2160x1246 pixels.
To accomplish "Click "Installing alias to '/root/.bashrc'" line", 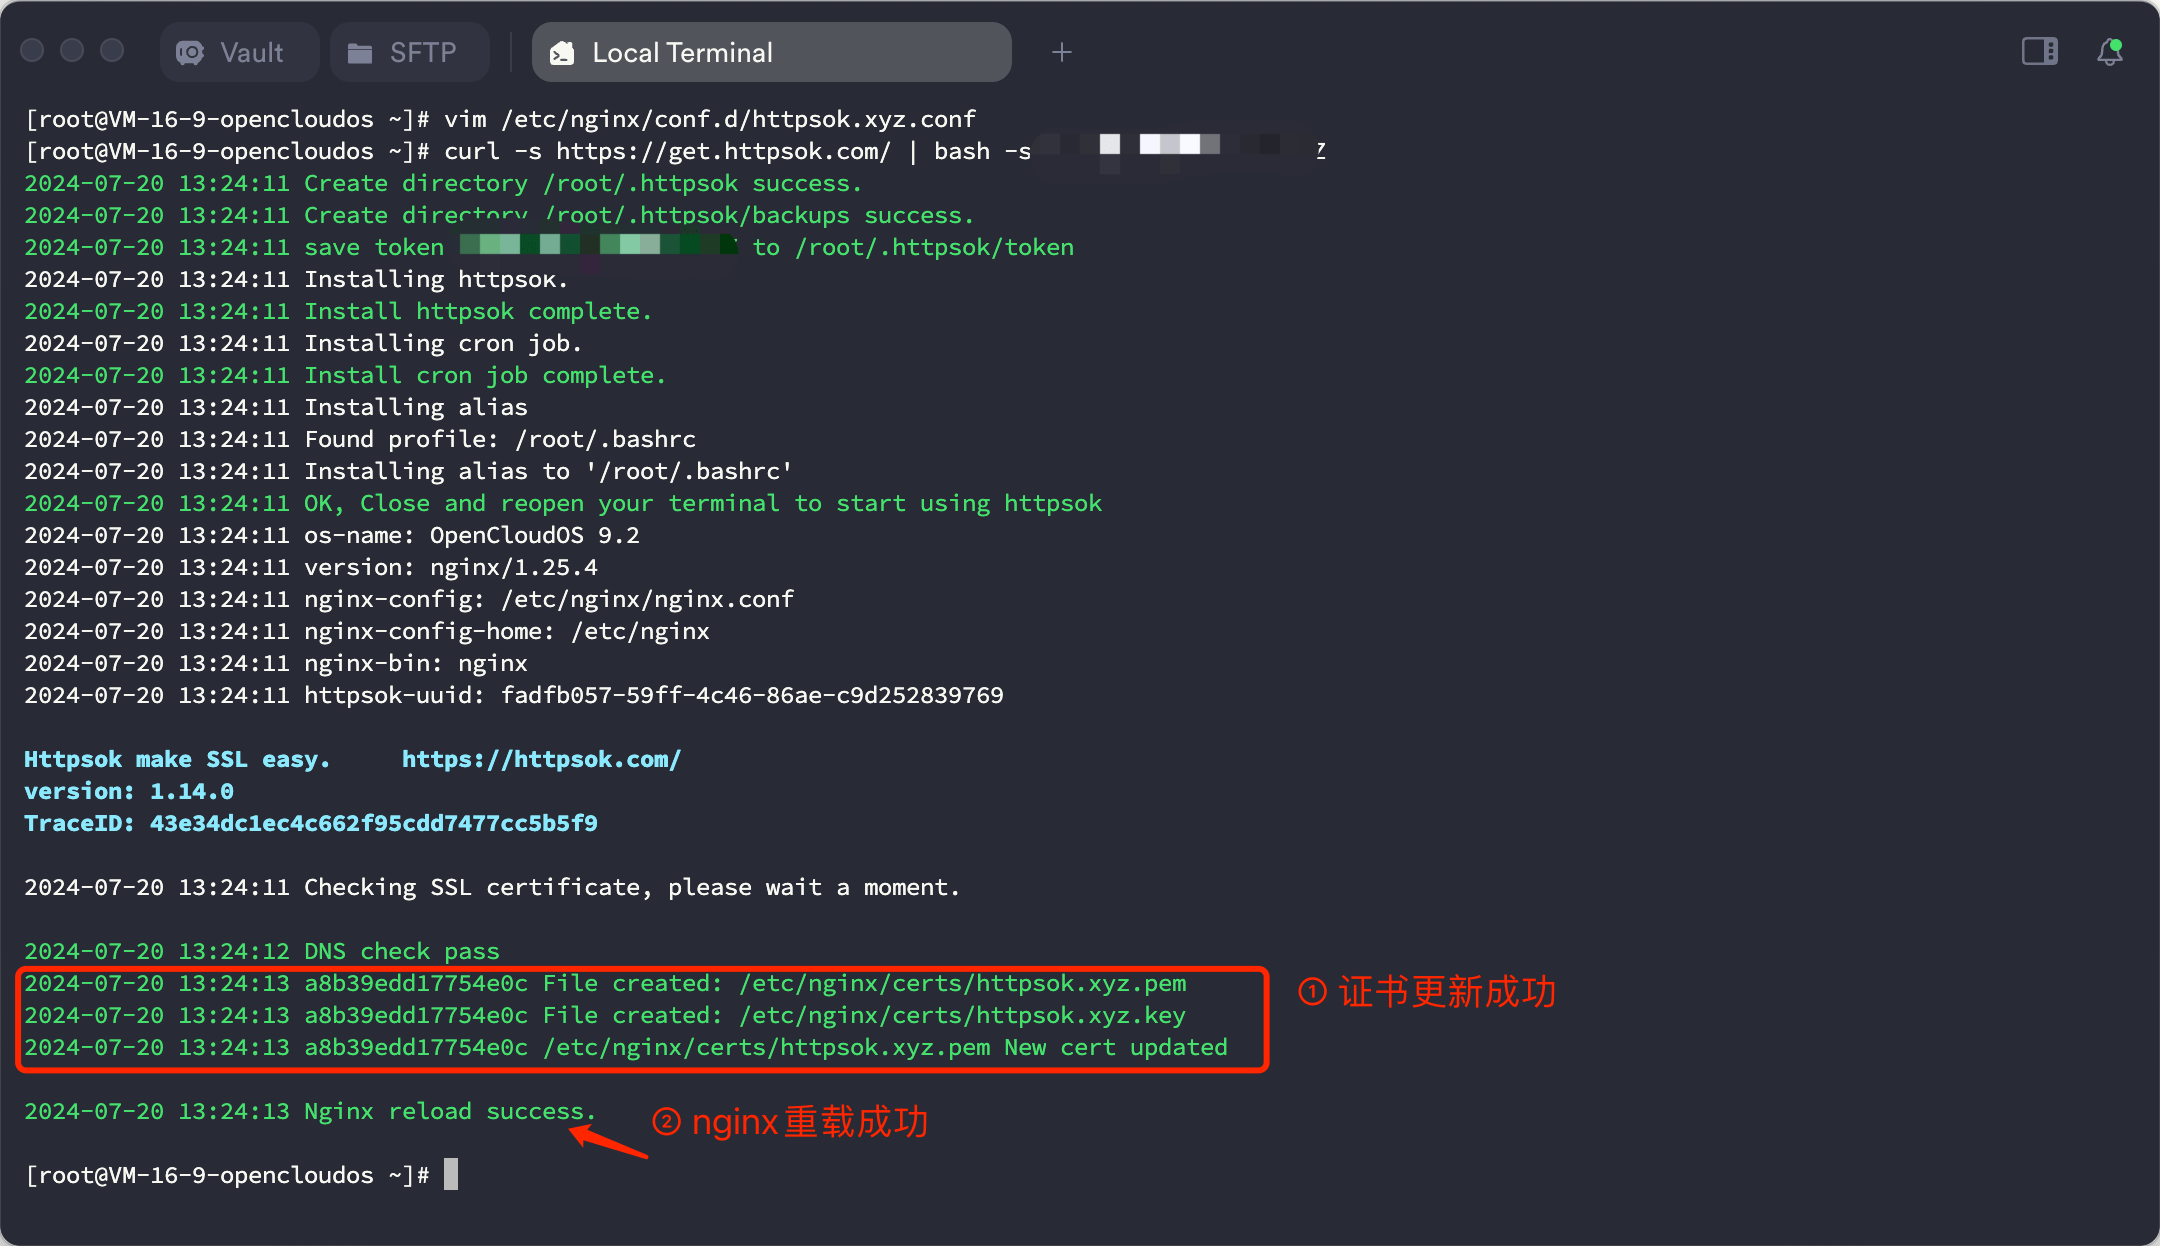I will tap(408, 471).
